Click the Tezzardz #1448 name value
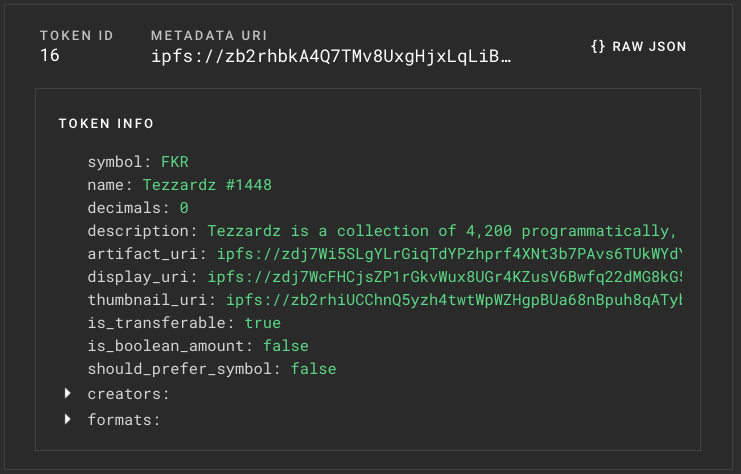The image size is (741, 474). [x=207, y=185]
